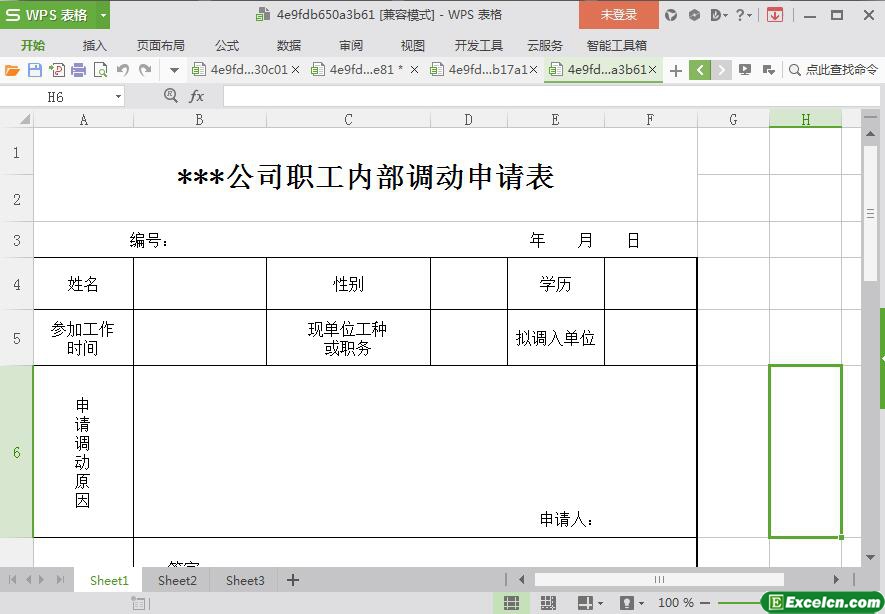
Task: Switch to Sheet3 tab
Action: pyautogui.click(x=245, y=580)
